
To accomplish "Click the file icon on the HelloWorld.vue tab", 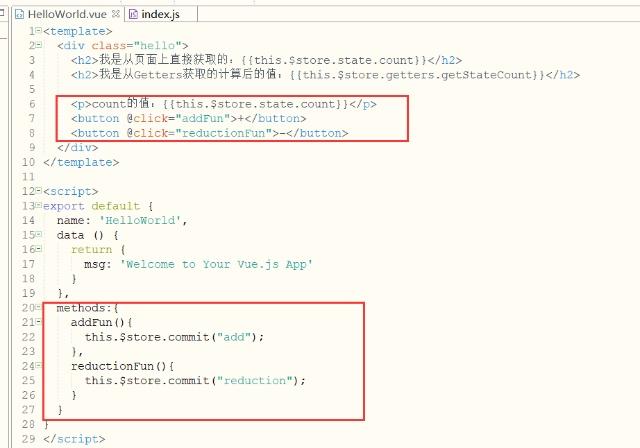I will (20, 14).
